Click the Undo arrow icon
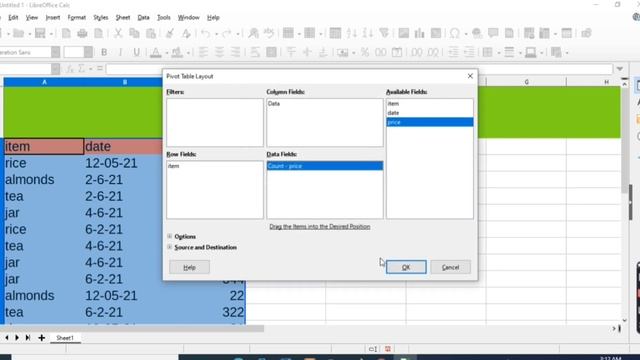This screenshot has width=640, height=360. coord(206,33)
